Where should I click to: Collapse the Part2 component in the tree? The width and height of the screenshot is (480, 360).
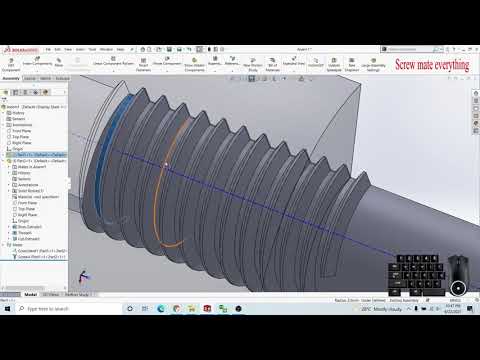coord(4,161)
